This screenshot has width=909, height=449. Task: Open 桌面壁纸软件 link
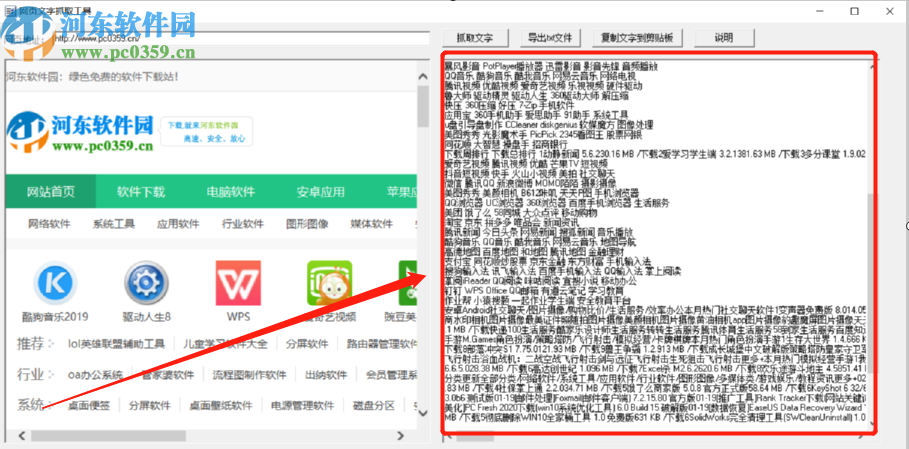click(221, 406)
